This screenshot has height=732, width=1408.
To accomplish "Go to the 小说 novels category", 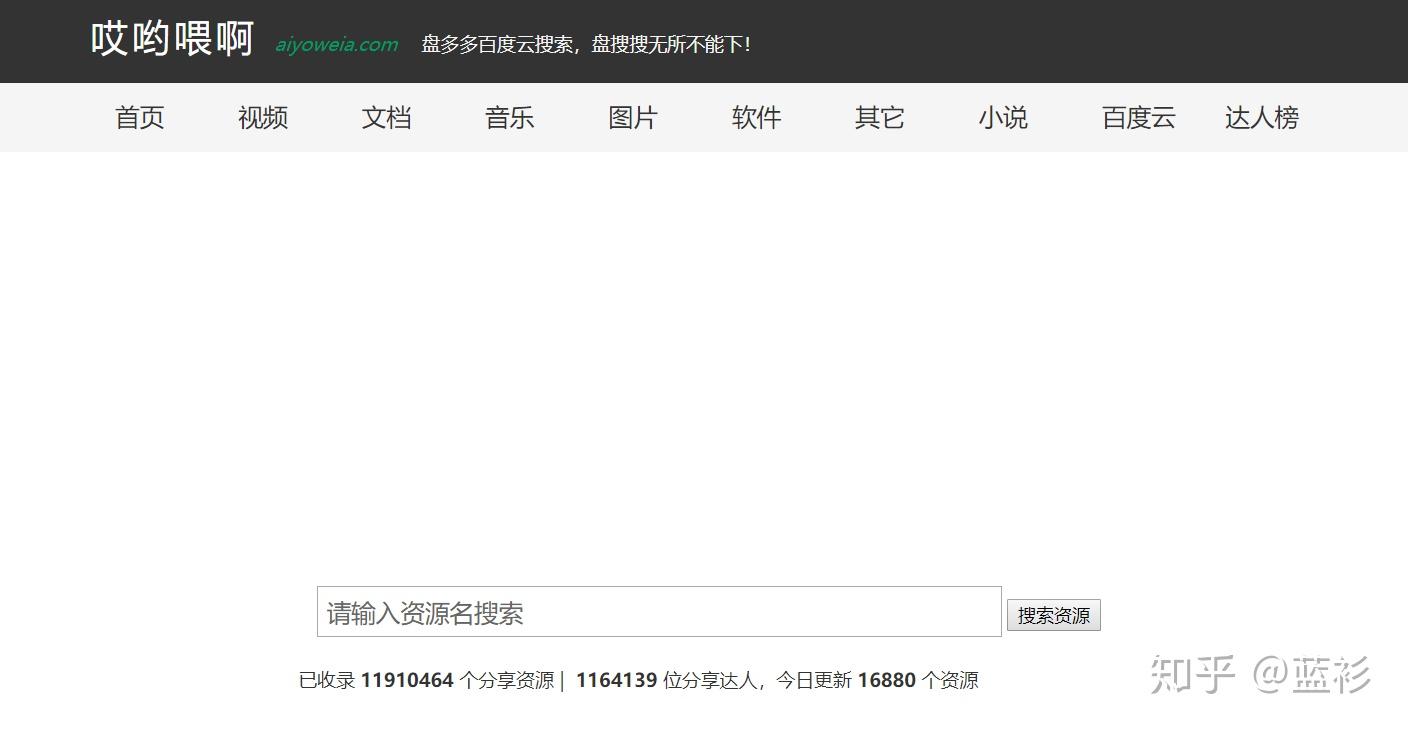I will click(1003, 118).
